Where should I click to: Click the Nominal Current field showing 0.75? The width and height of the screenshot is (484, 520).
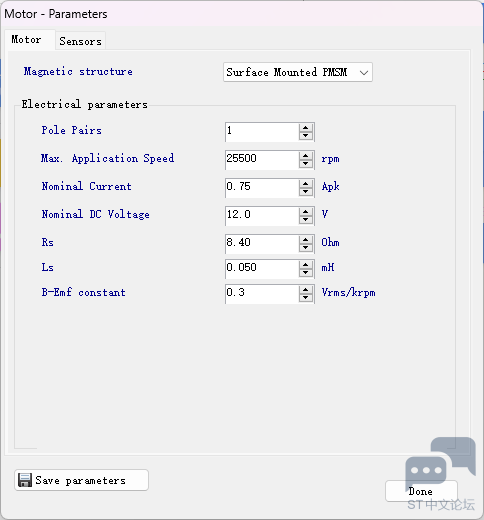[262, 188]
